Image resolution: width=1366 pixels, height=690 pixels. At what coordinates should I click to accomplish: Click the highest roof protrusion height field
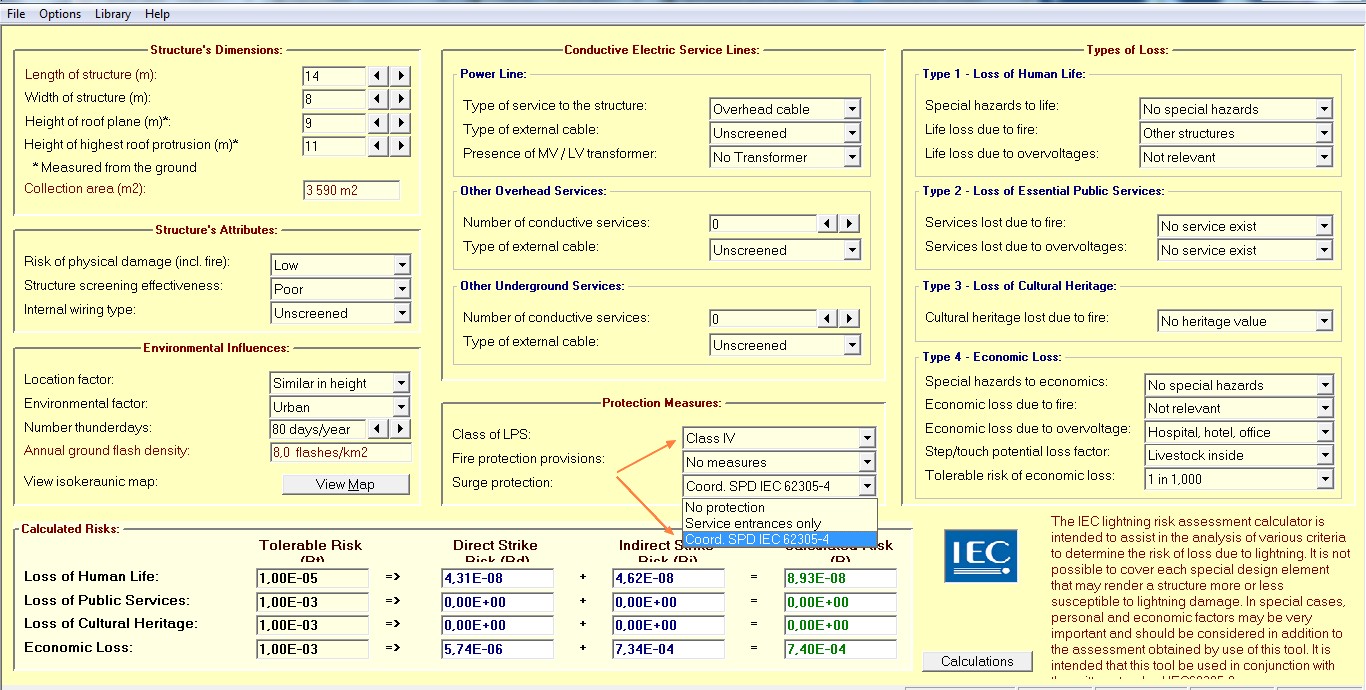coord(333,146)
